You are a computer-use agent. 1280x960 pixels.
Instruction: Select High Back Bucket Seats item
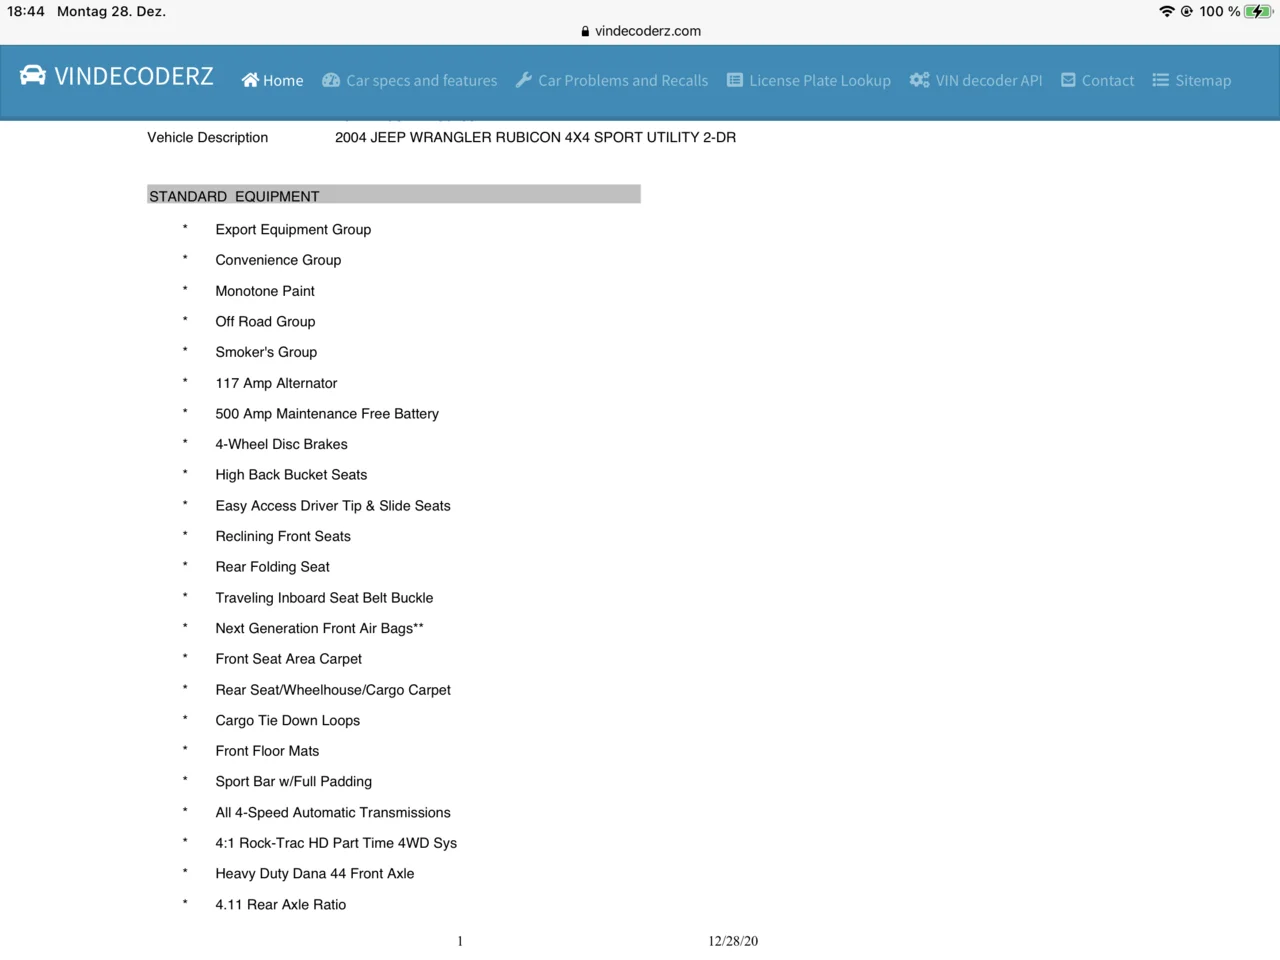(291, 475)
